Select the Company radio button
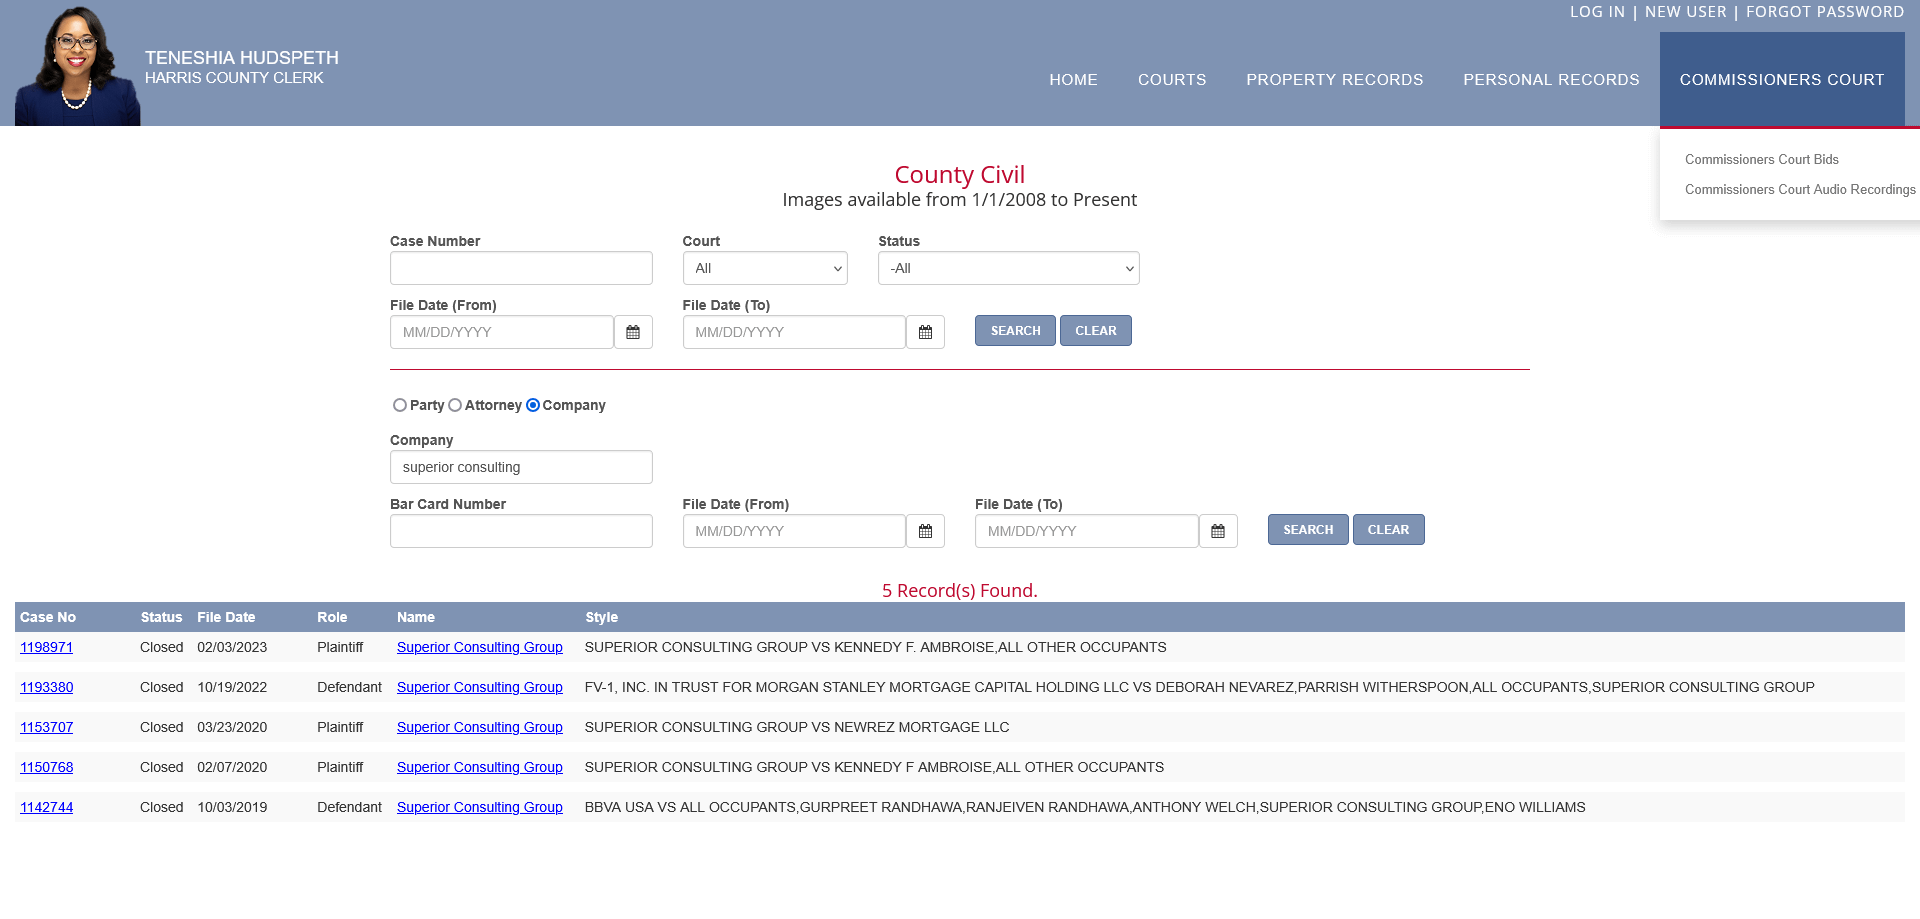Image resolution: width=1920 pixels, height=919 pixels. (x=533, y=405)
